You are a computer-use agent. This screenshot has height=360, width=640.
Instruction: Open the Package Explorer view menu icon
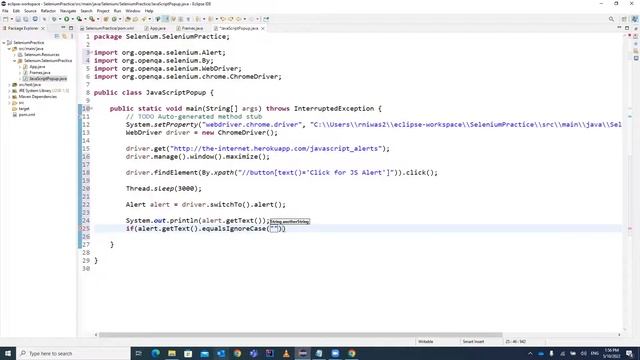pos(72,36)
